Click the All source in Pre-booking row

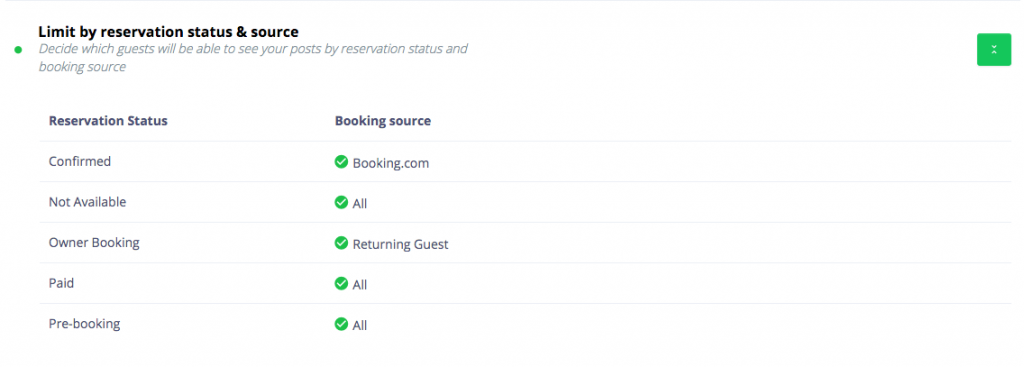360,325
